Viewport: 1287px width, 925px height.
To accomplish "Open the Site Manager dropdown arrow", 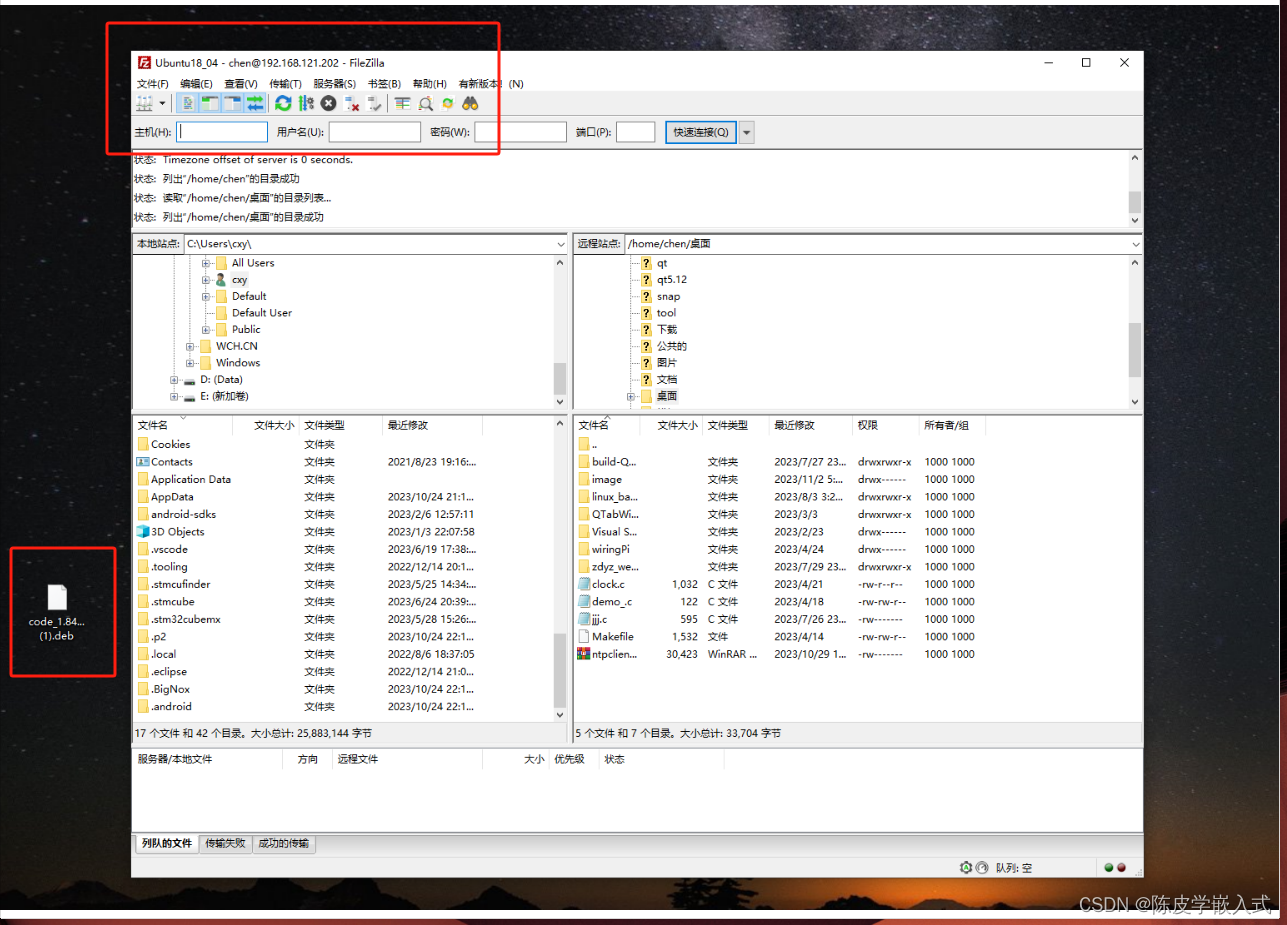I will tap(162, 103).
